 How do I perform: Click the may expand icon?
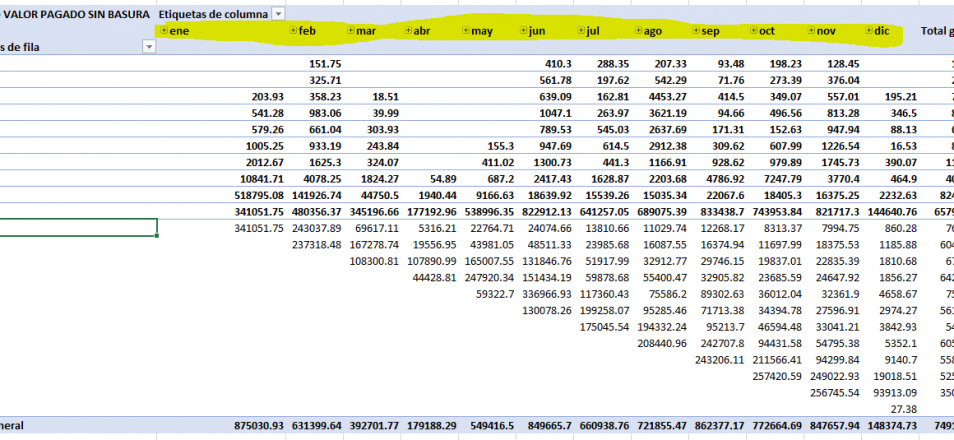coord(465,31)
